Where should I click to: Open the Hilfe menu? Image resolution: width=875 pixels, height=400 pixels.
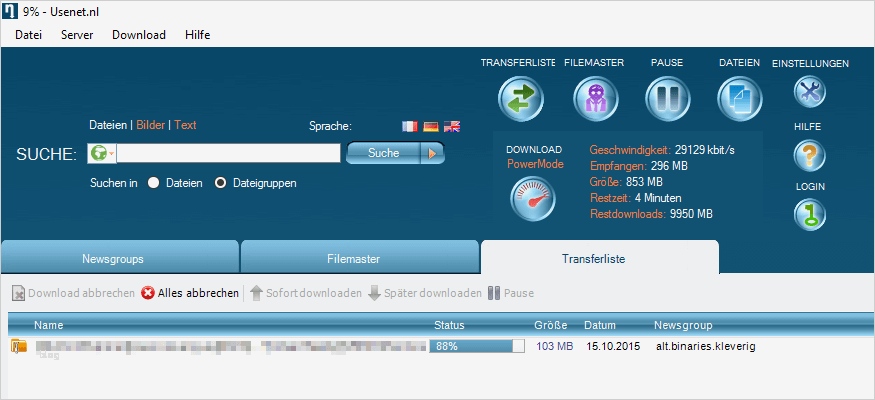pyautogui.click(x=198, y=35)
